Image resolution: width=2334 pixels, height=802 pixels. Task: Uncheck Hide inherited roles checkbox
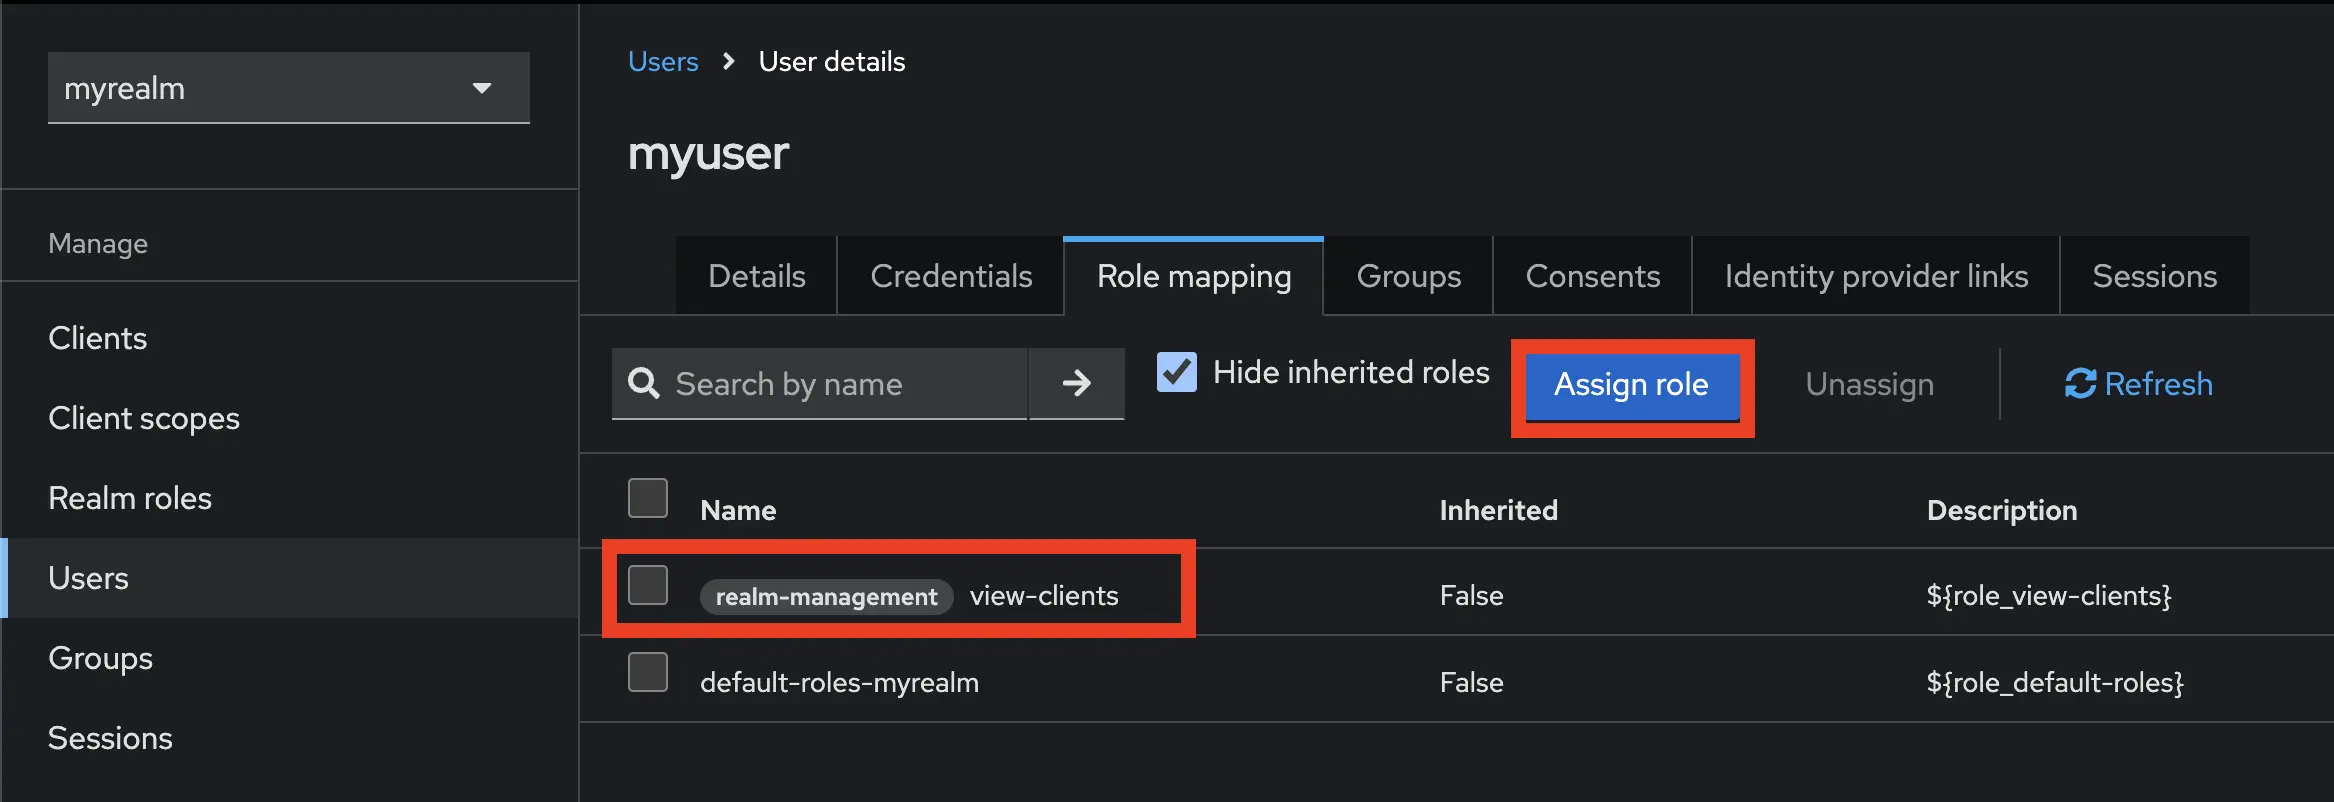click(x=1176, y=372)
